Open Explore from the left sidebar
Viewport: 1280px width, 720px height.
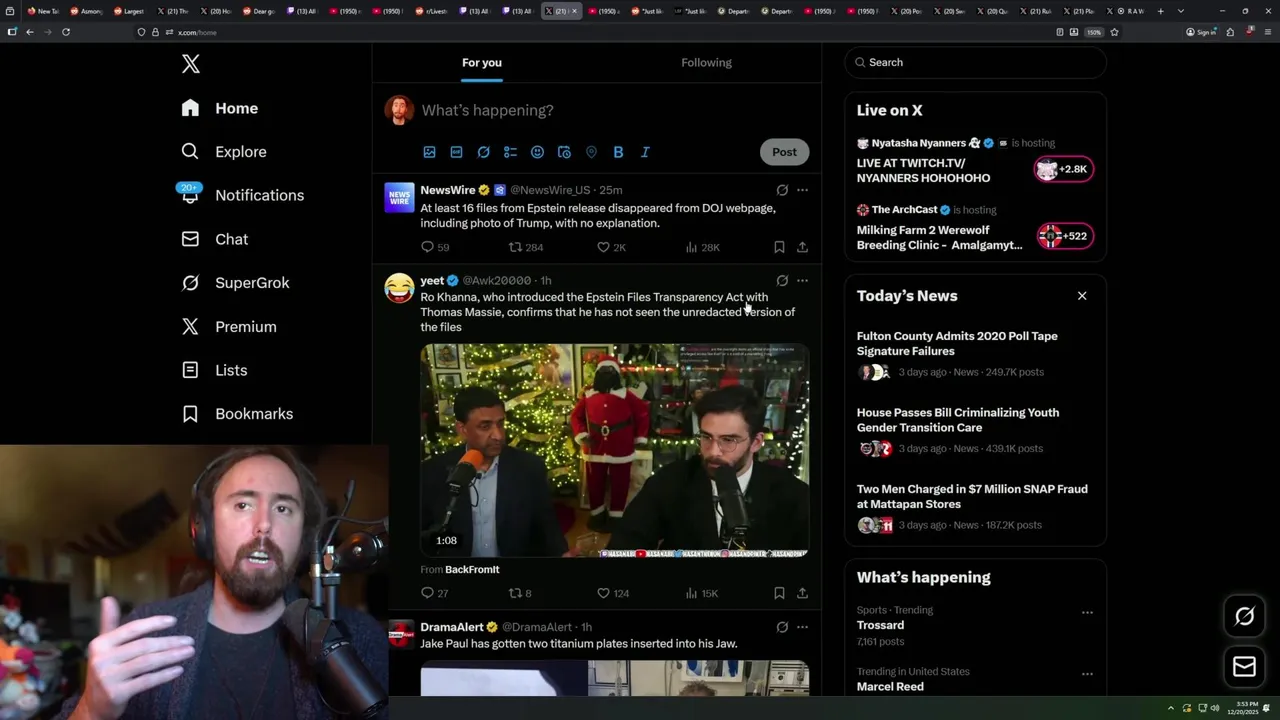(225, 152)
